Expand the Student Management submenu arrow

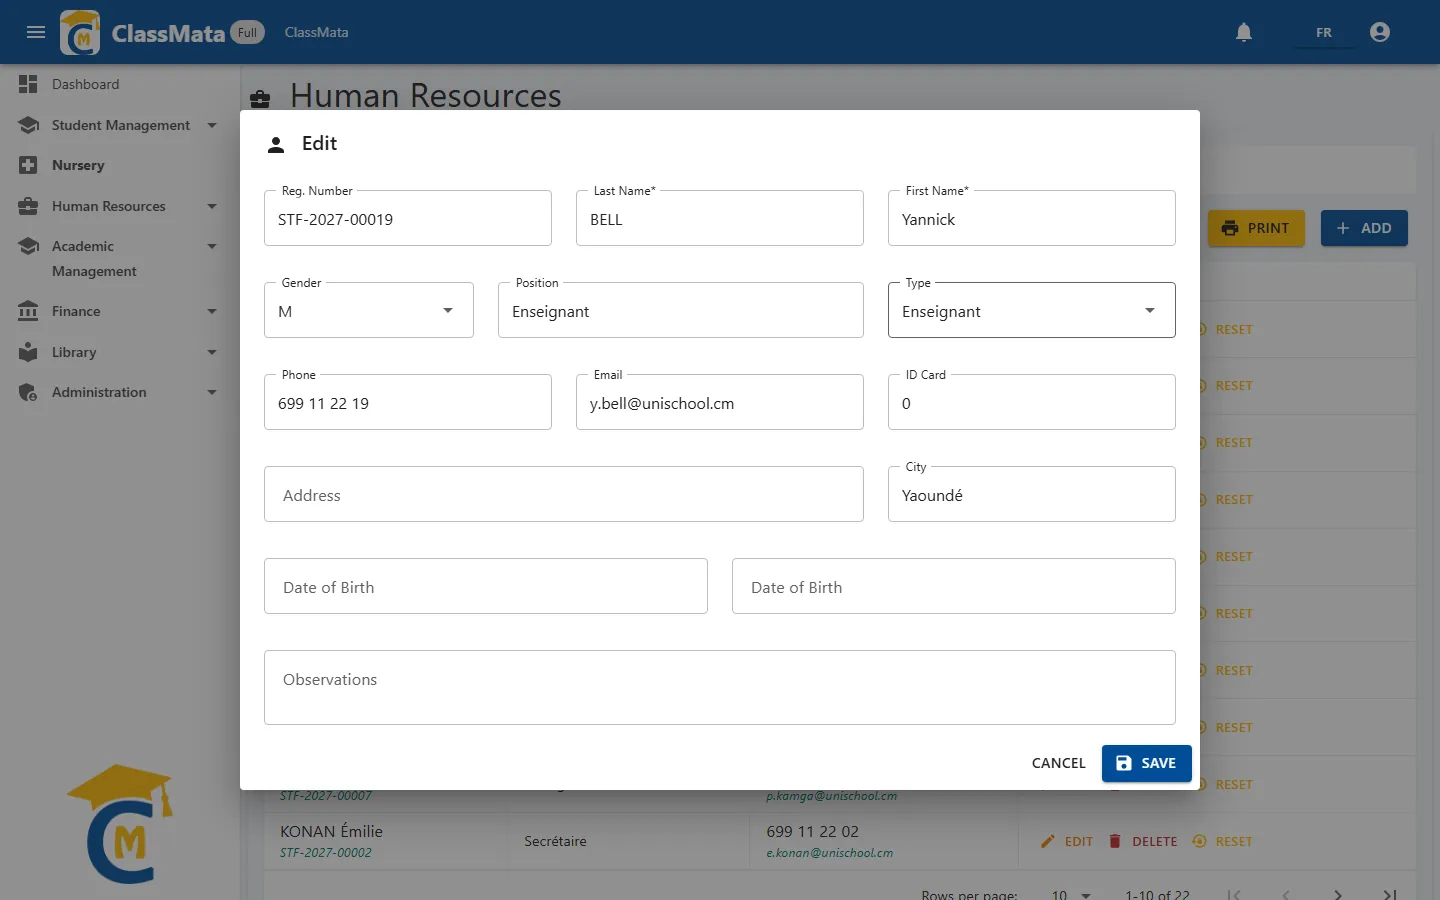pos(212,125)
